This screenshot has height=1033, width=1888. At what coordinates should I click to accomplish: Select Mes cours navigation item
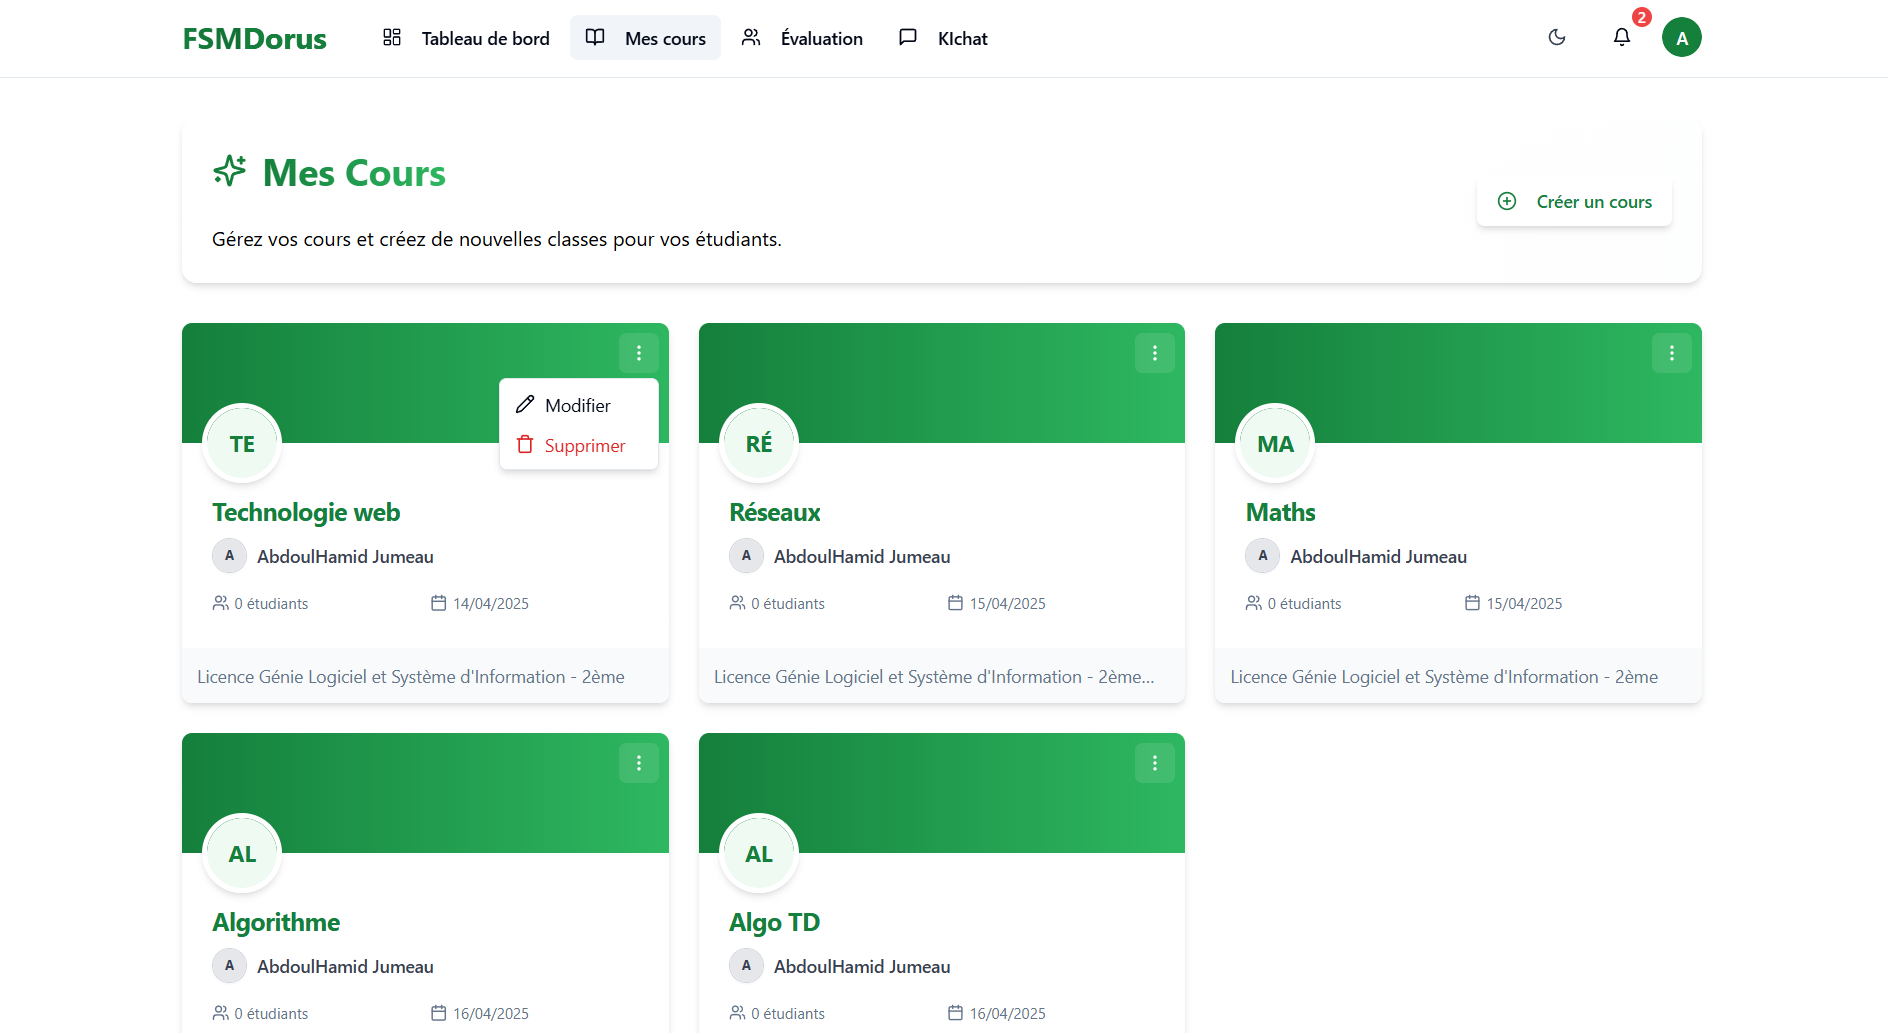[645, 38]
